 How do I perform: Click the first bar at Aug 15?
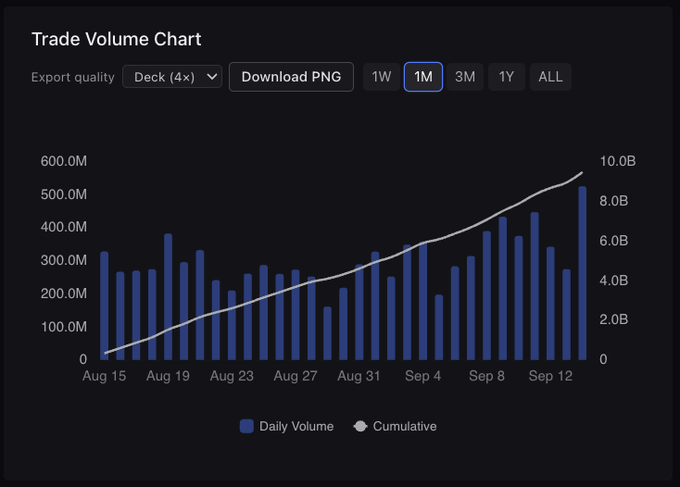pos(104,306)
